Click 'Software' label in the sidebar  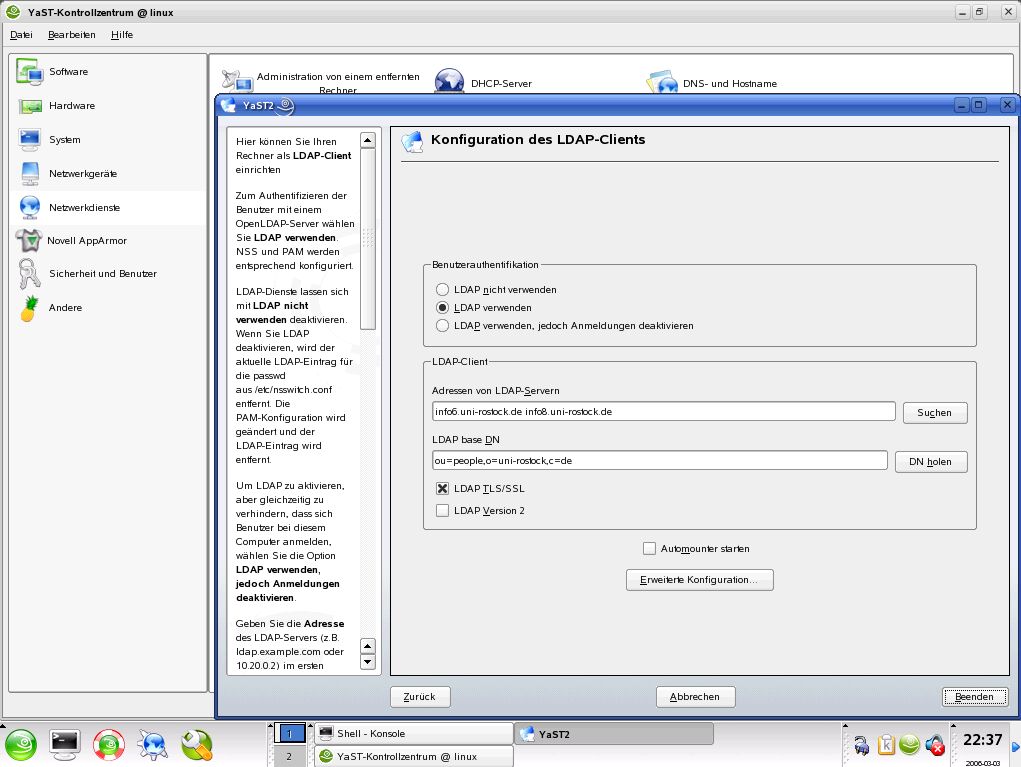68,72
